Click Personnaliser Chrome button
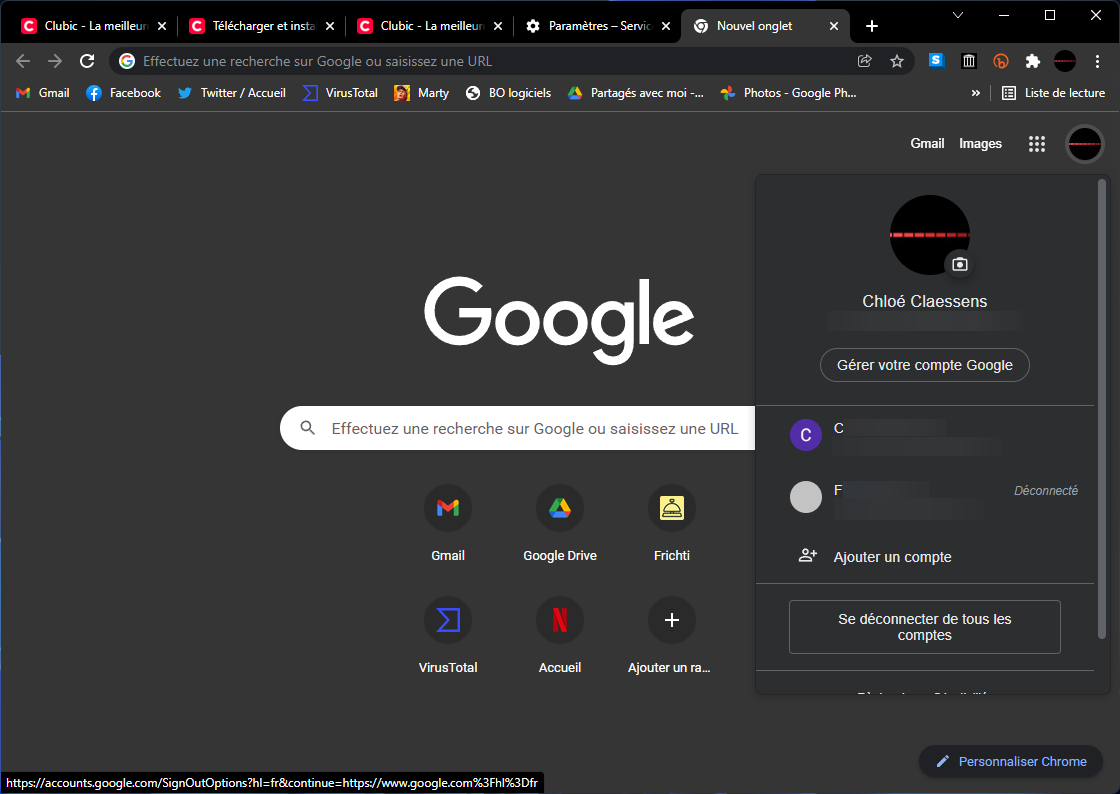Screen dimensions: 1120x794 click(1011, 761)
